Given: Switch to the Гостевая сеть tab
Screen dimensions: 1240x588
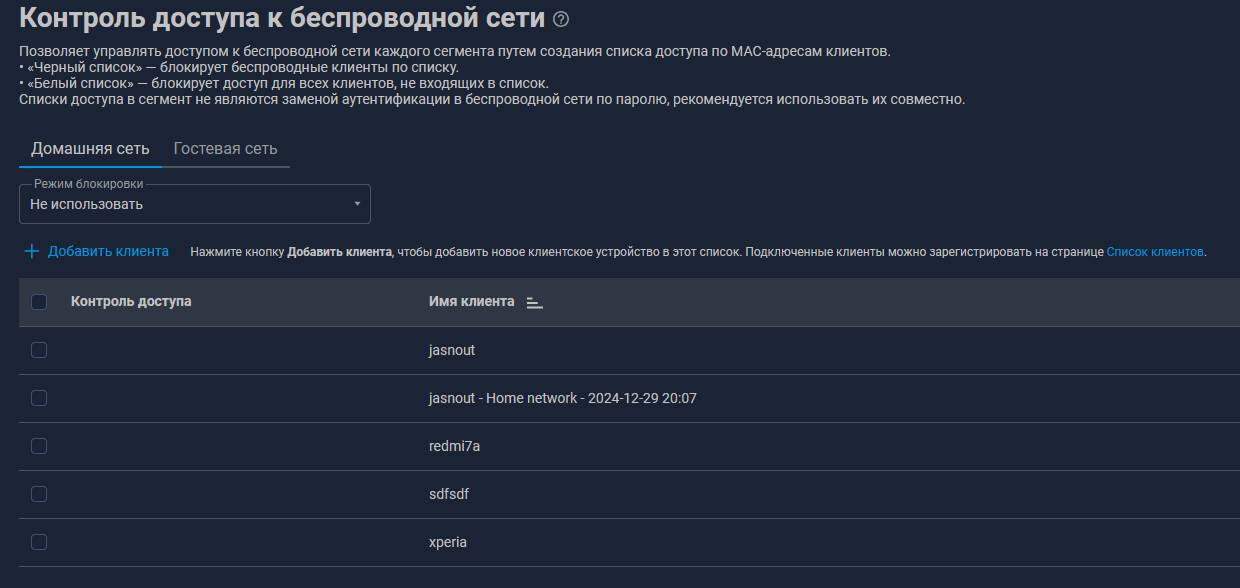Looking at the screenshot, I should (x=225, y=148).
